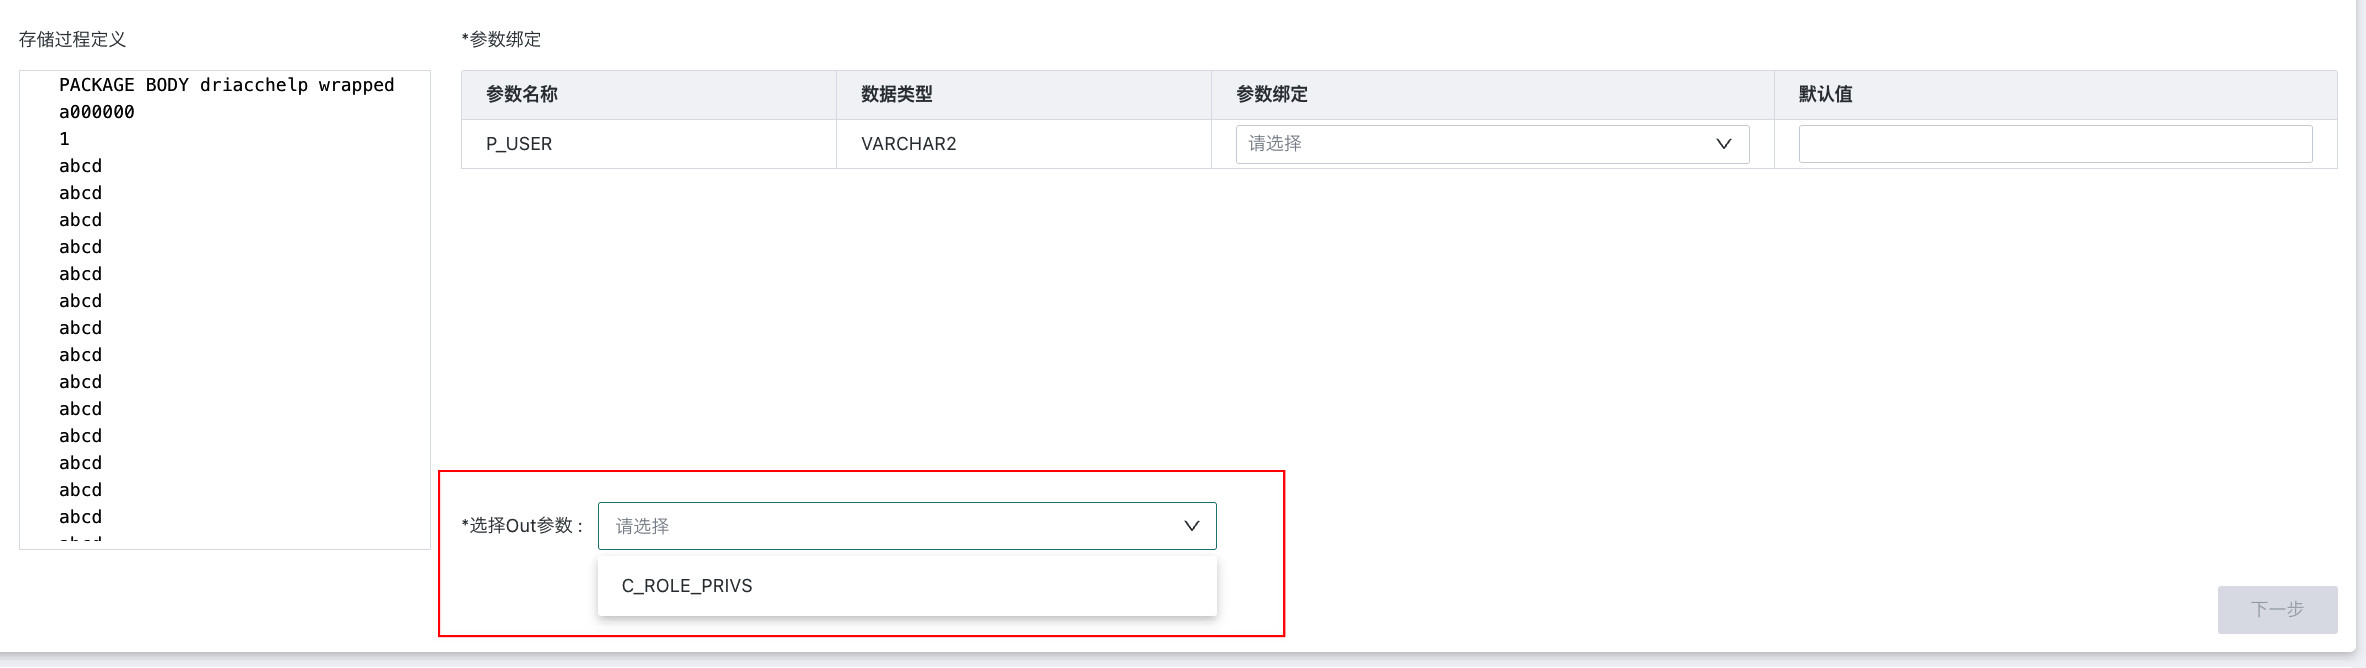This screenshot has height=668, width=2366.
Task: Click the PACKAGE BODY driacchelp wrapped line
Action: click(227, 85)
